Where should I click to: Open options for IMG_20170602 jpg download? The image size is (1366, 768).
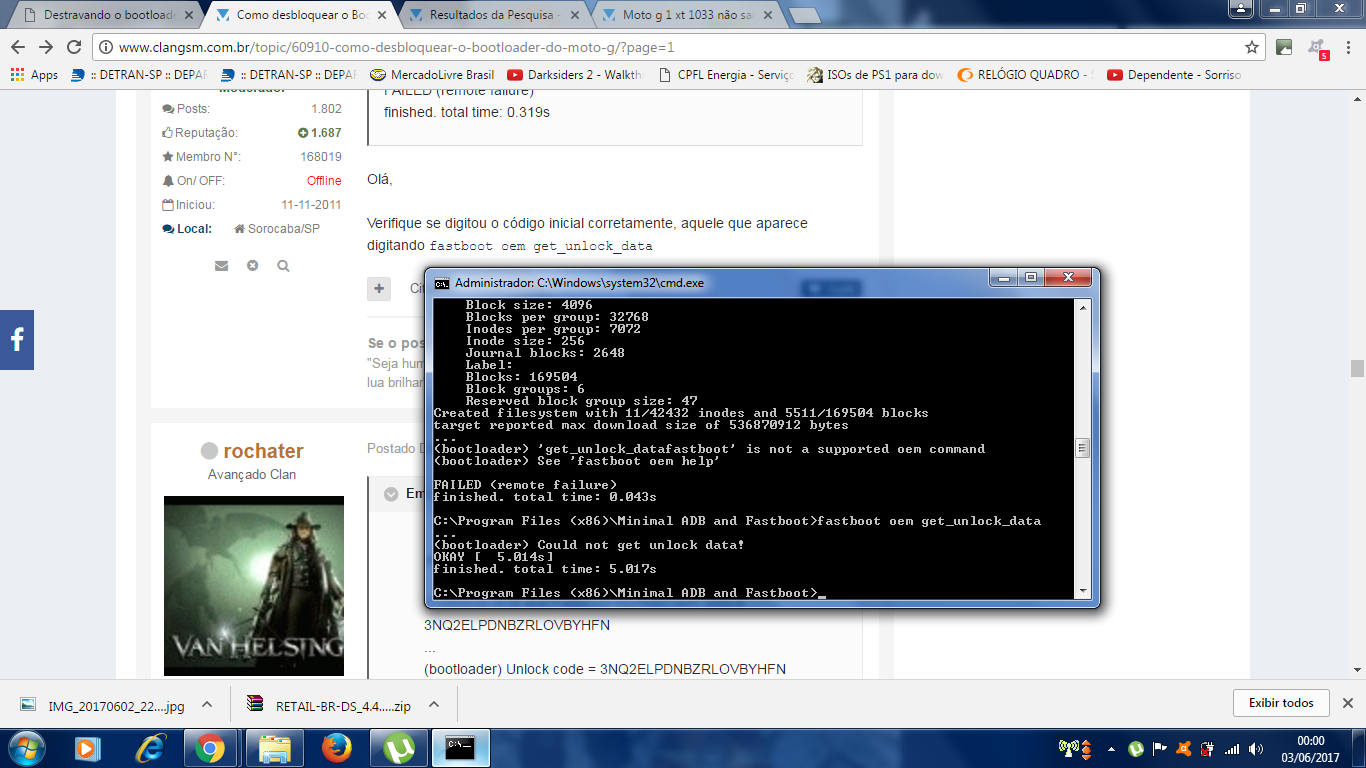tap(207, 704)
